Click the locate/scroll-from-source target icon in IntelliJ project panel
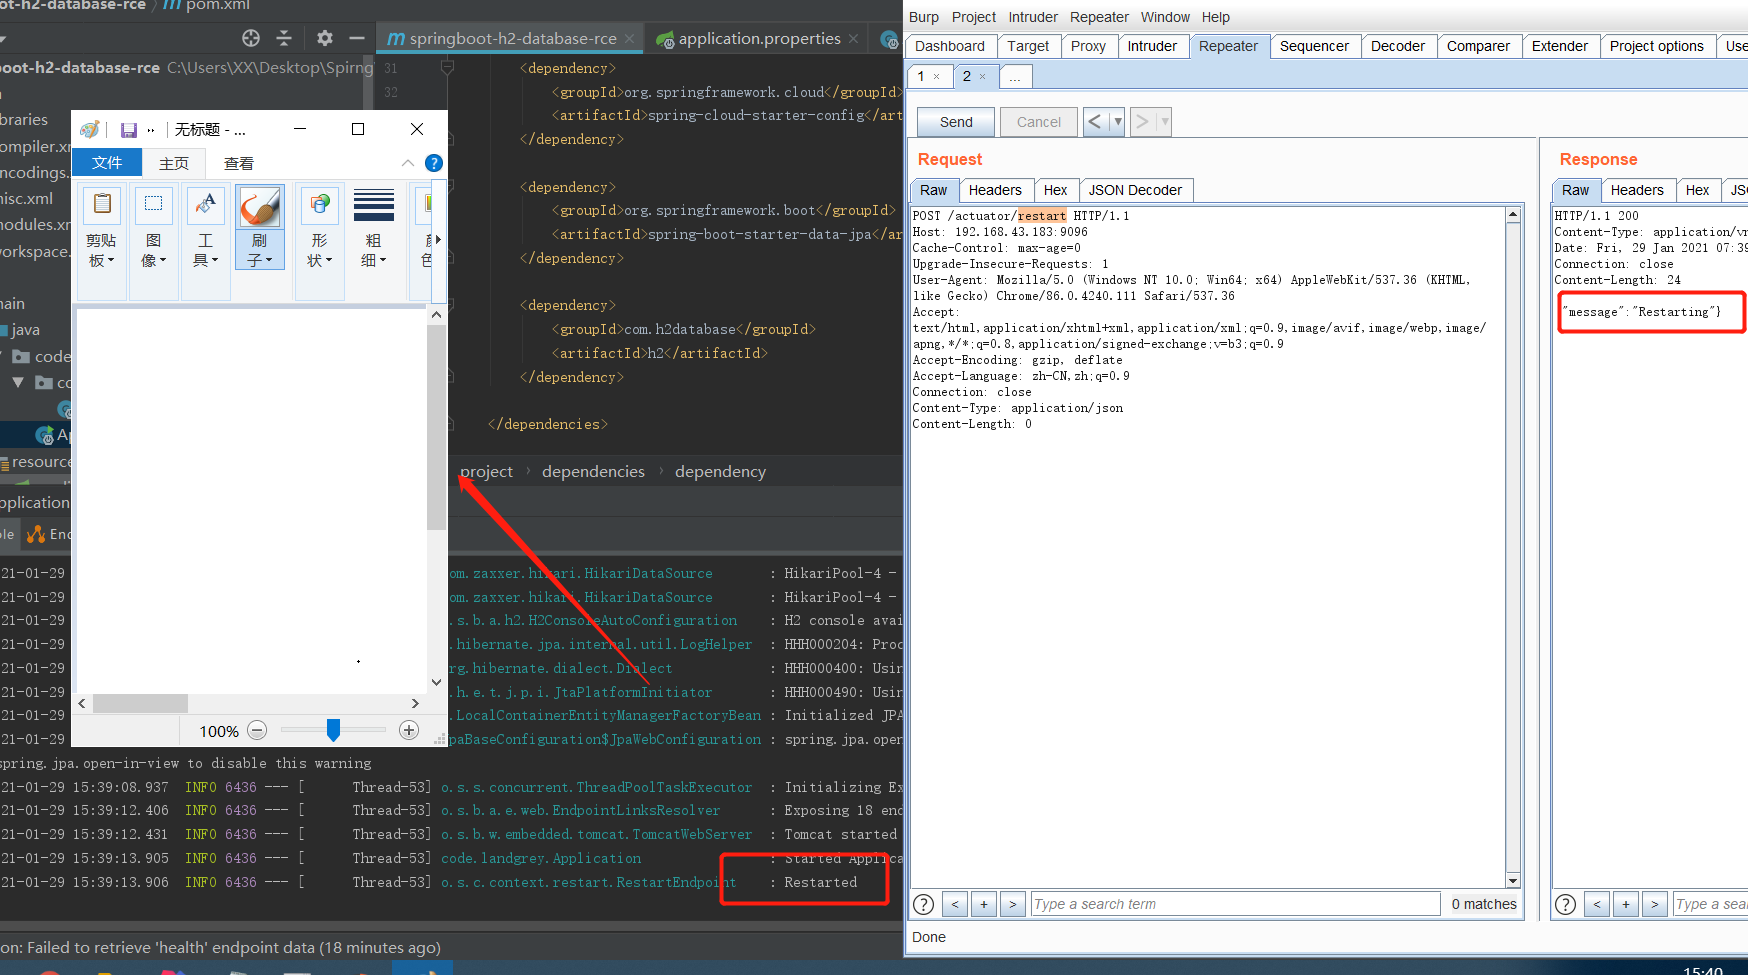The height and width of the screenshot is (975, 1748). point(251,38)
